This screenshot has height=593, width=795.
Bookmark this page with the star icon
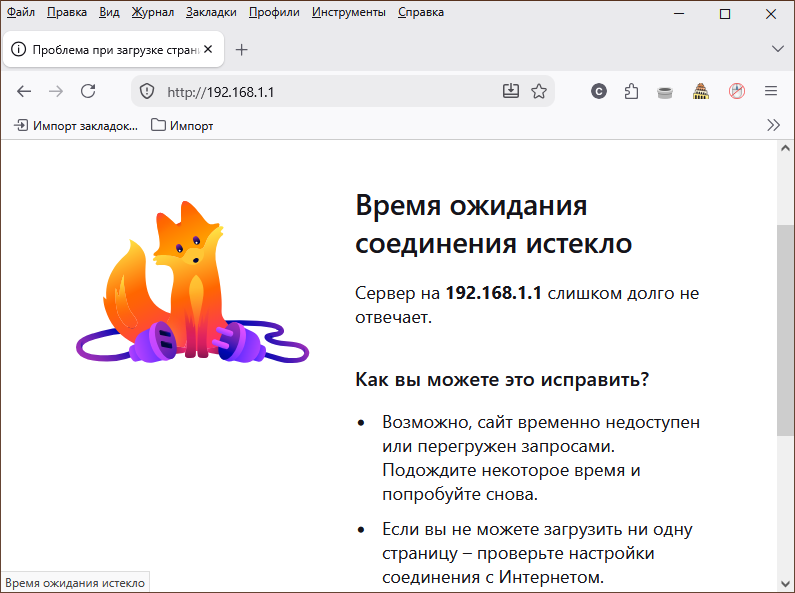tap(539, 91)
